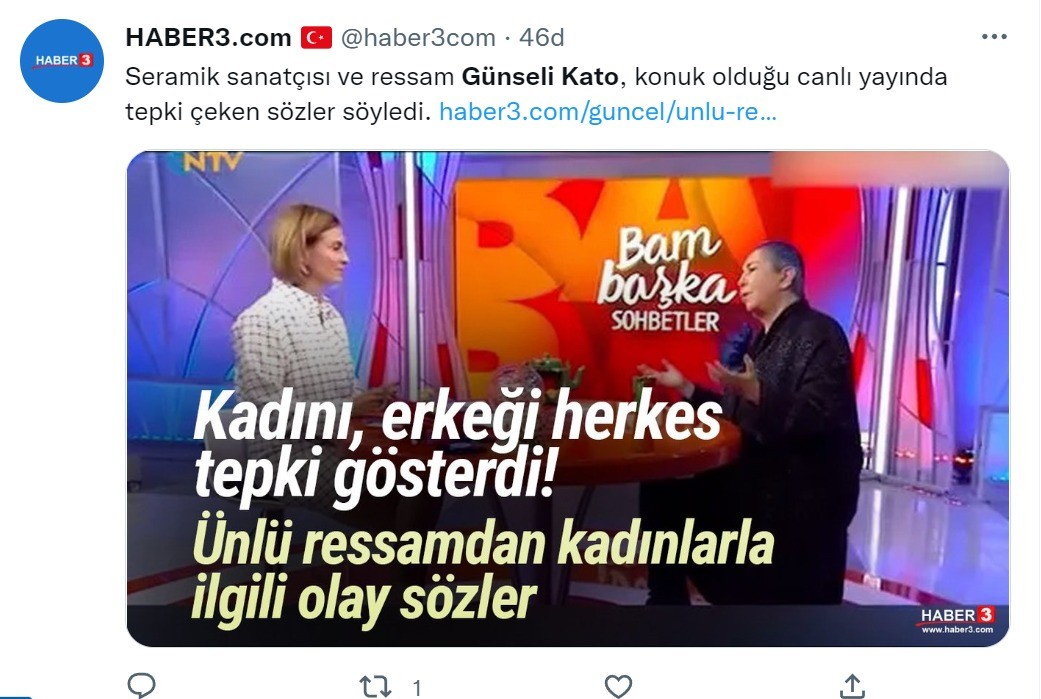Click the yellow caption 'Ünlü ressamdan kadınlarla'
This screenshot has width=1041, height=699.
483,546
